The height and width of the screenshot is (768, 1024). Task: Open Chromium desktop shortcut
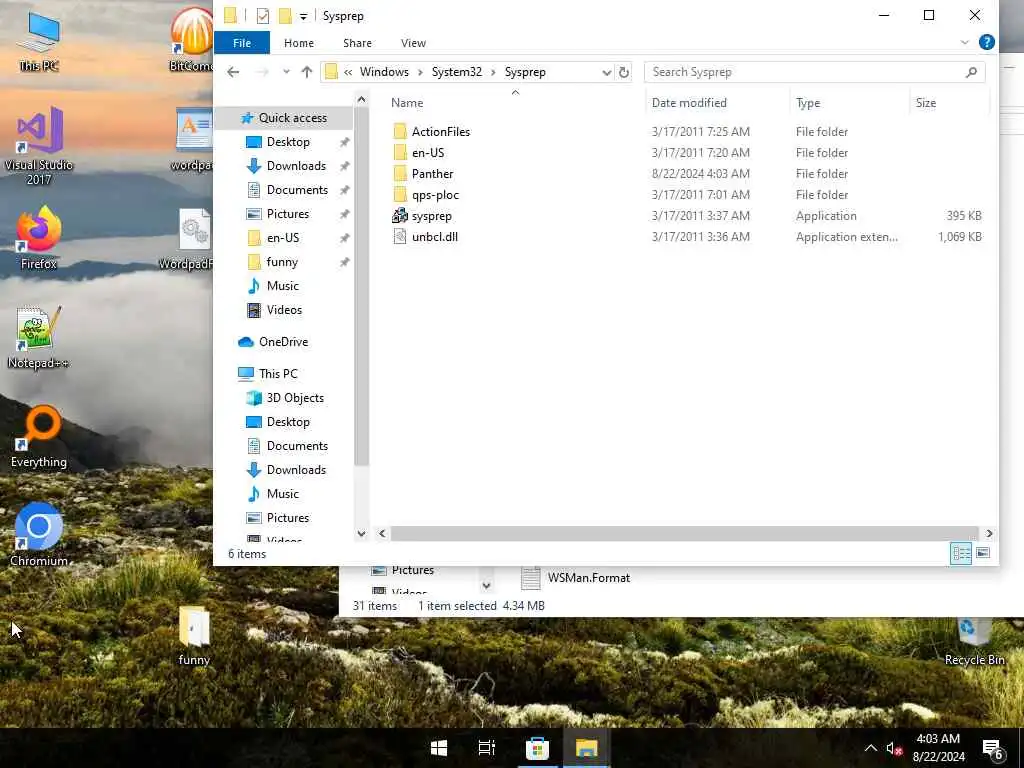(x=39, y=536)
